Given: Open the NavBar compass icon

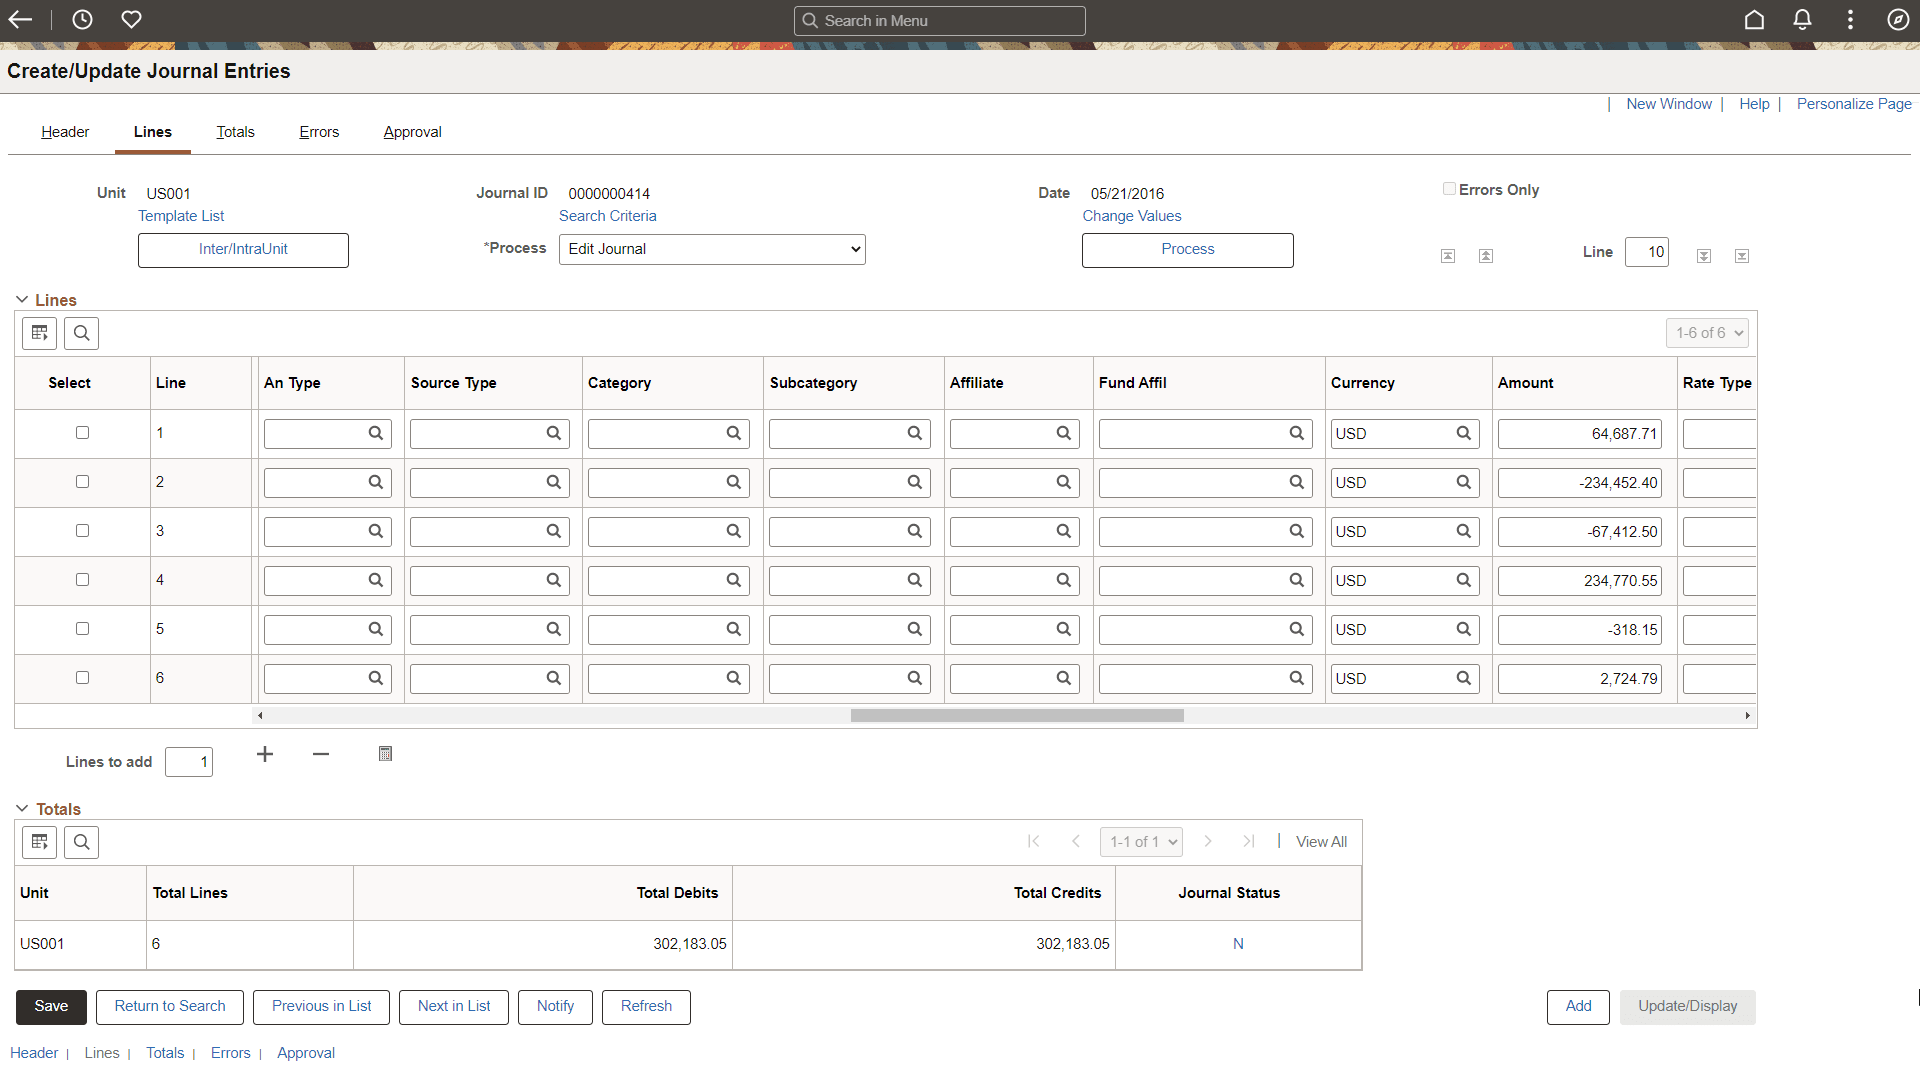Looking at the screenshot, I should point(1898,20).
